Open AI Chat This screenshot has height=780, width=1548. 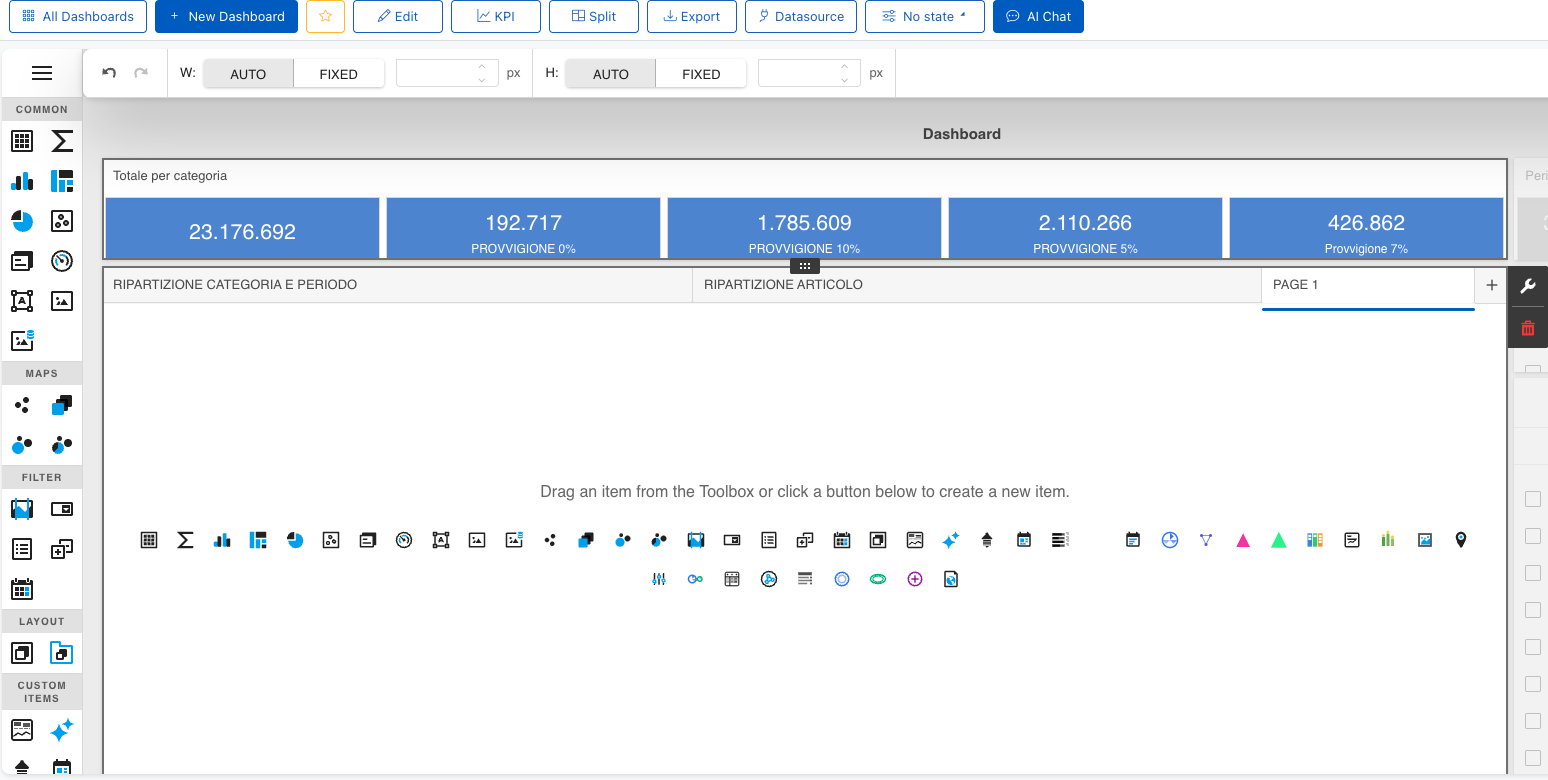point(1038,16)
